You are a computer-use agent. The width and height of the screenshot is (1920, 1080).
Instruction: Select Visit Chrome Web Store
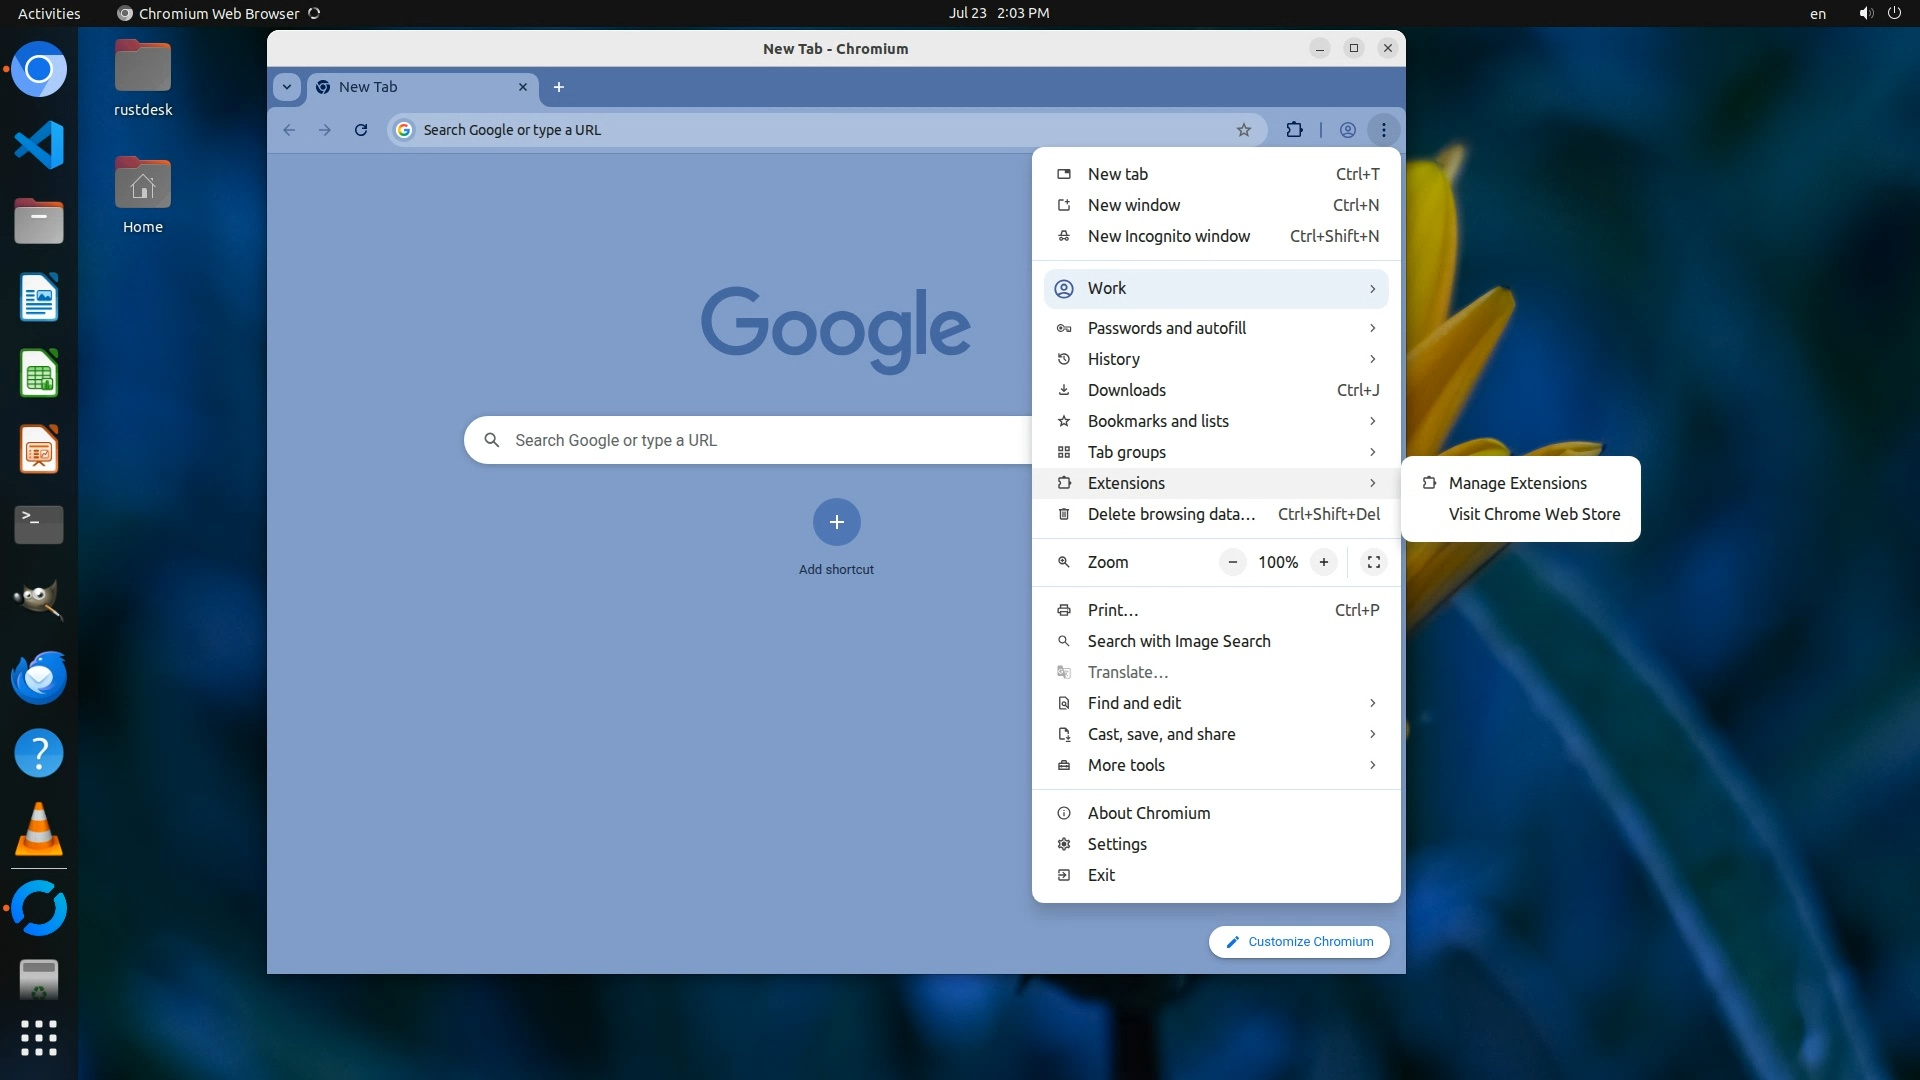1533,514
